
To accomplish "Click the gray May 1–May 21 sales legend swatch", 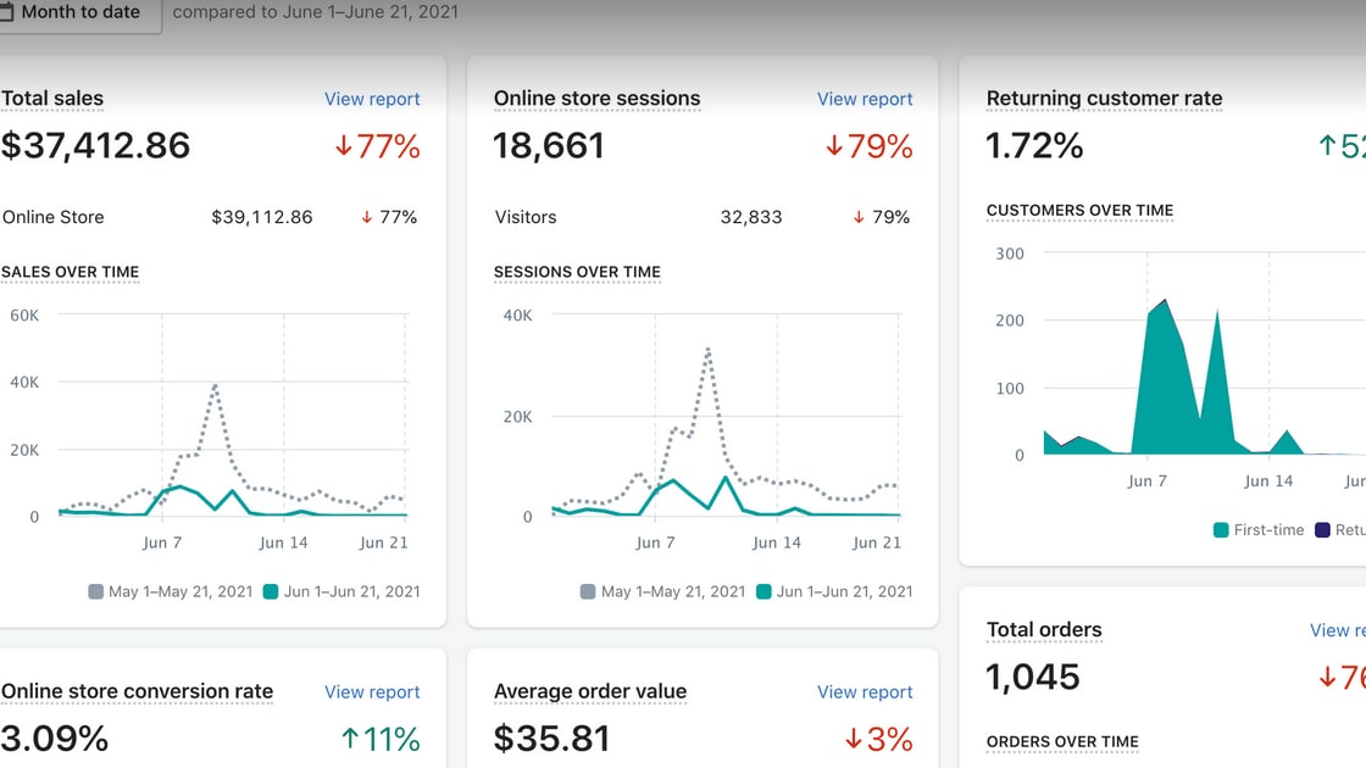I will pos(96,592).
